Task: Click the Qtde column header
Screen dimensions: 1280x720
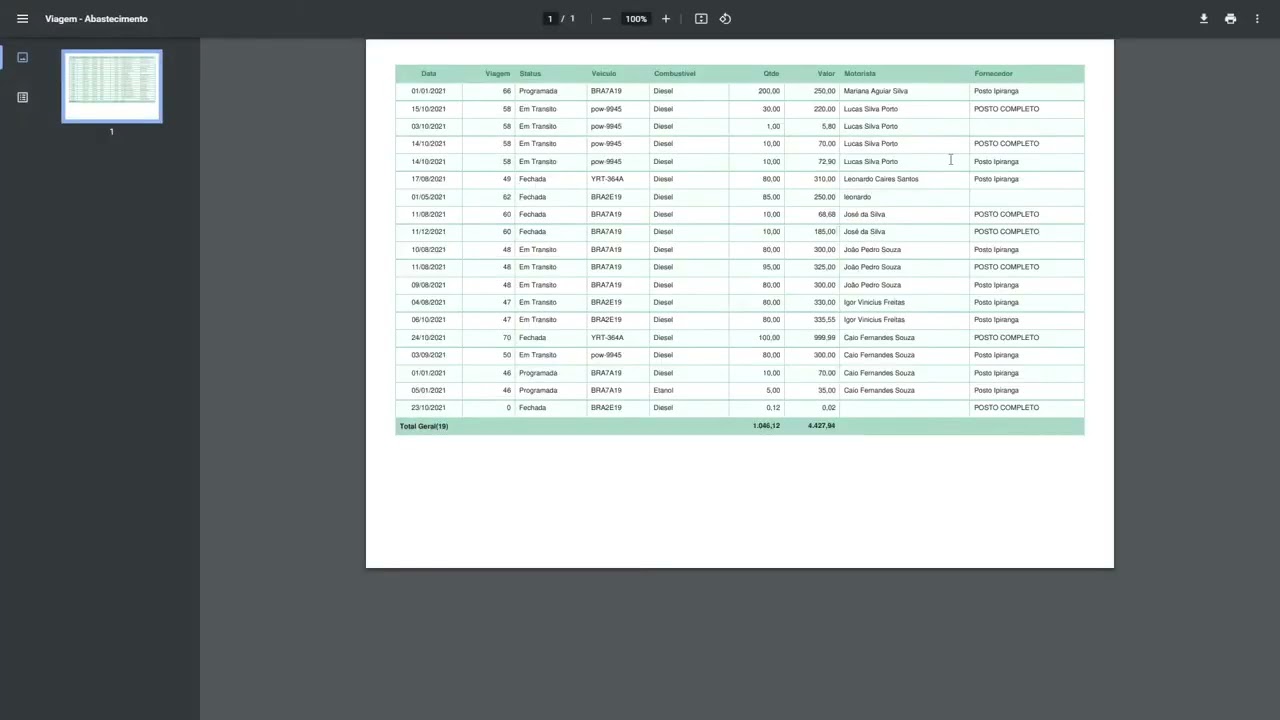Action: coord(772,73)
